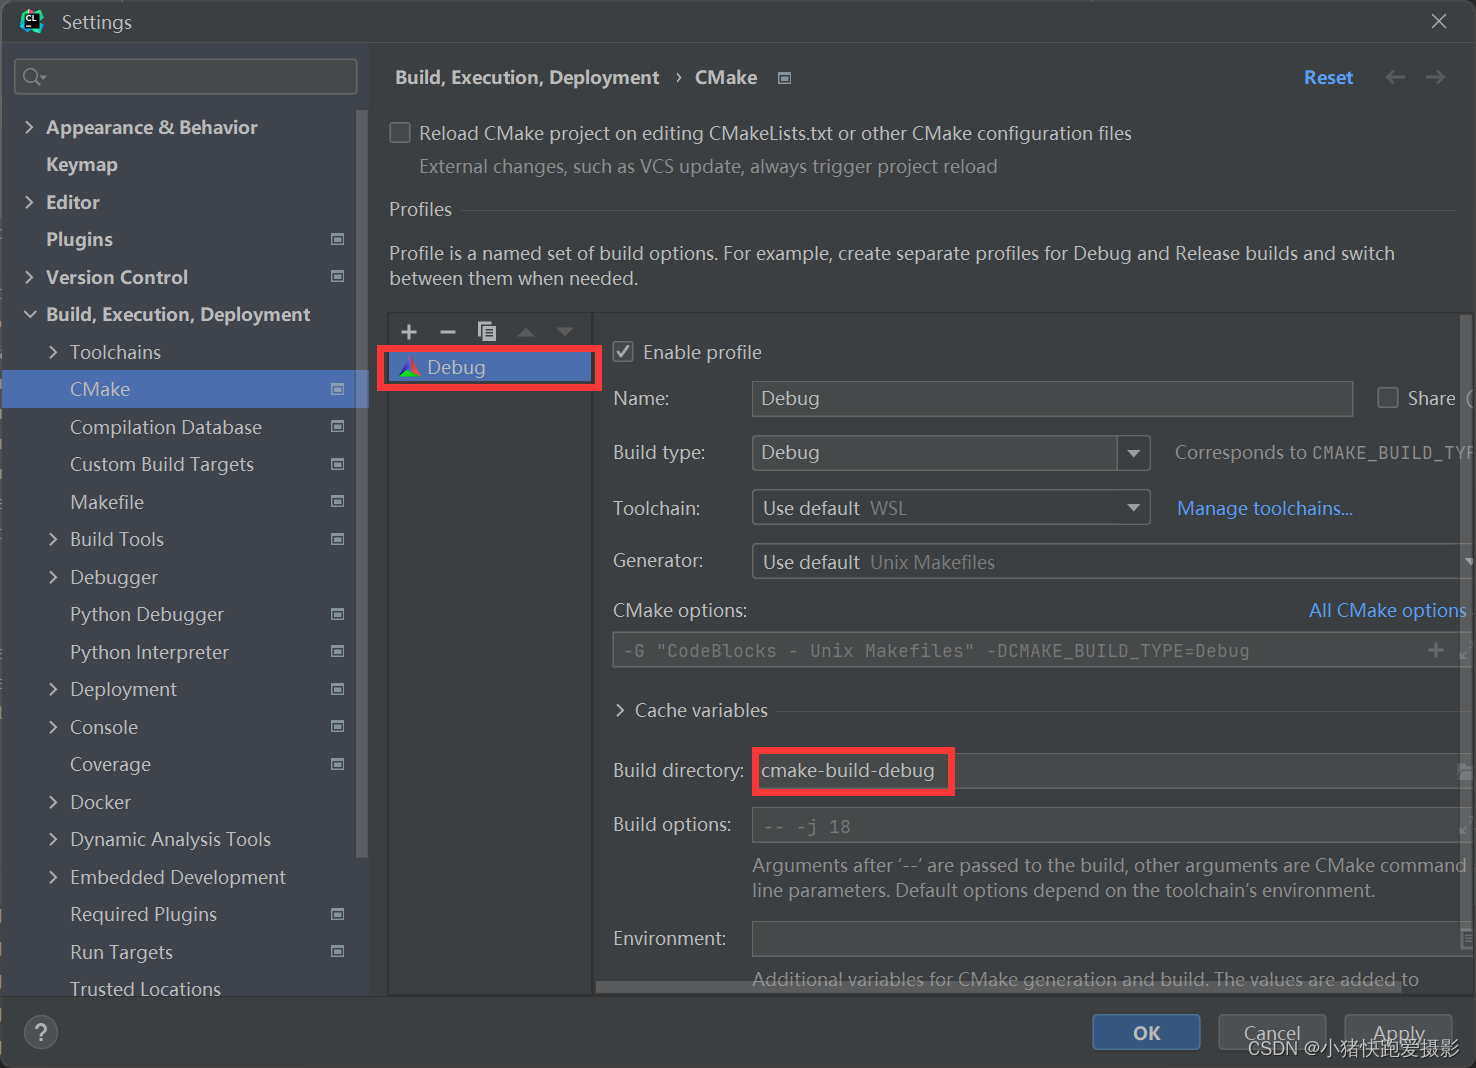Click the project-settings icon beside Compilation Database
1476x1068 pixels.
pyautogui.click(x=338, y=426)
